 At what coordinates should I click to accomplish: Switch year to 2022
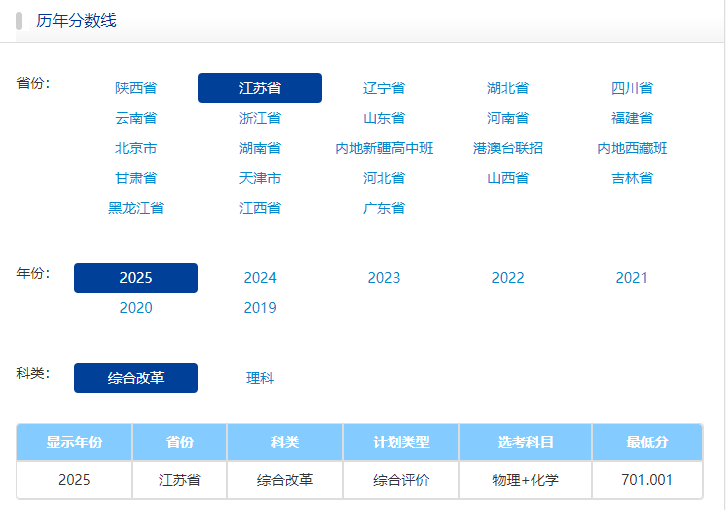508,278
